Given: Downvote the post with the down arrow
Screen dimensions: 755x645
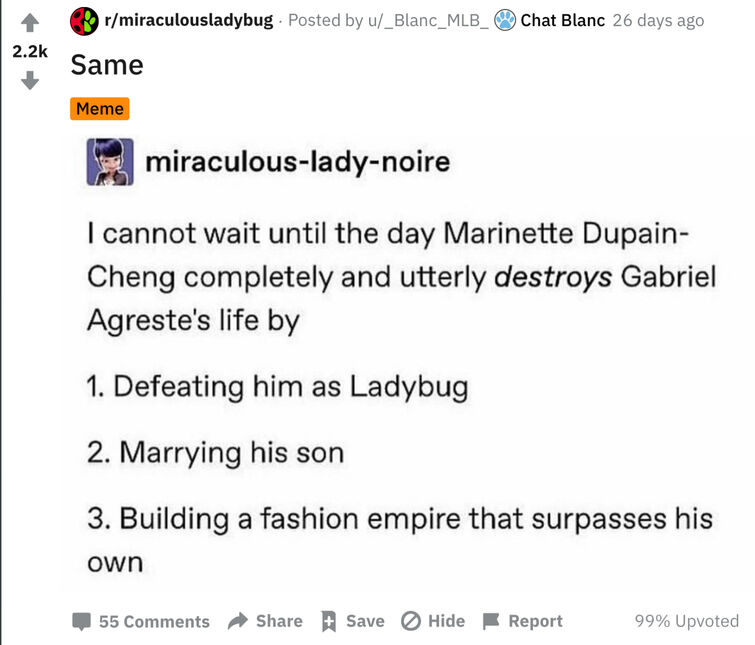Looking at the screenshot, I should [30, 80].
